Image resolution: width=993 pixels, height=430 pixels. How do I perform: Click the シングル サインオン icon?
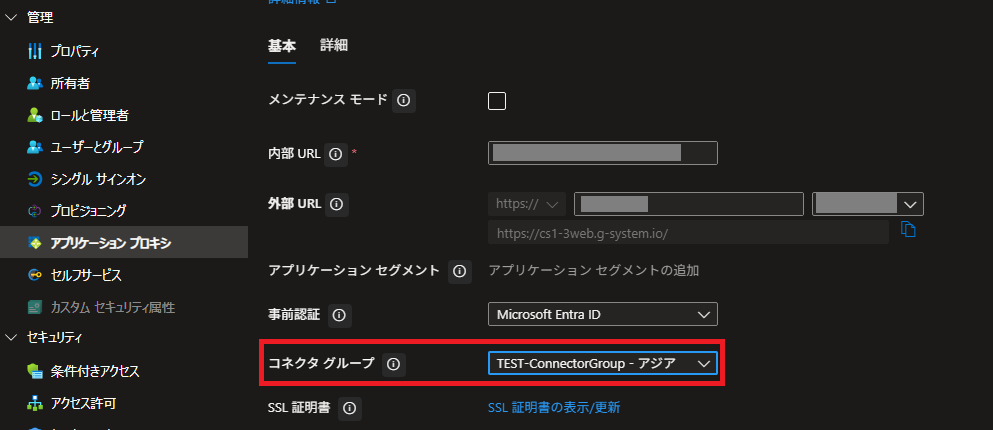tap(35, 179)
